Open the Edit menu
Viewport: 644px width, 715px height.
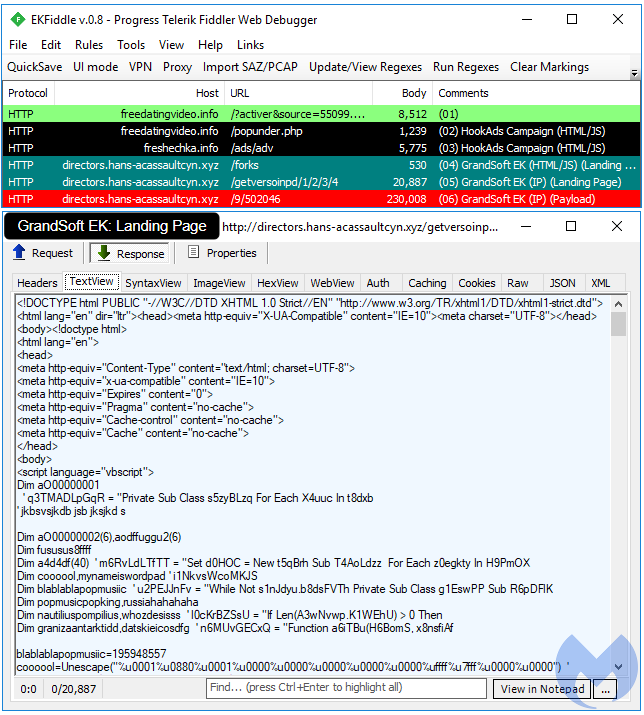[x=51, y=45]
